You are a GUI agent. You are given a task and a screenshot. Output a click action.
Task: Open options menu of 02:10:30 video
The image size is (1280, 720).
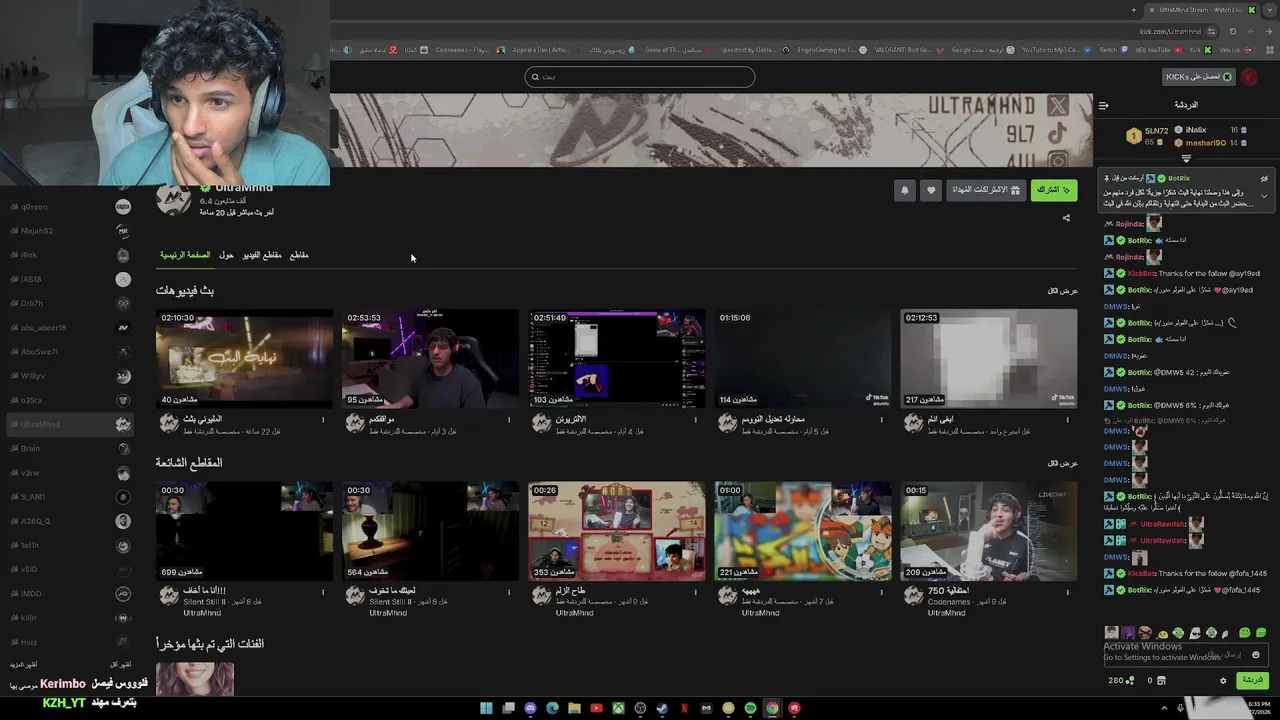coord(323,420)
